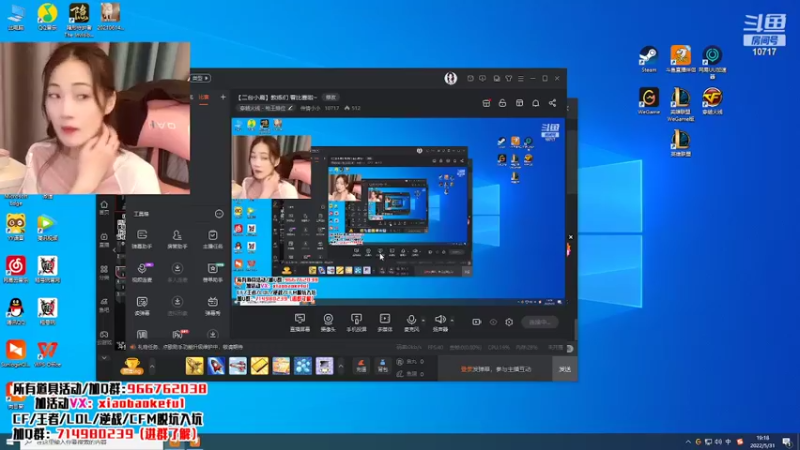Open the bell notification icon in header
The width and height of the screenshot is (800, 450).
point(536,103)
